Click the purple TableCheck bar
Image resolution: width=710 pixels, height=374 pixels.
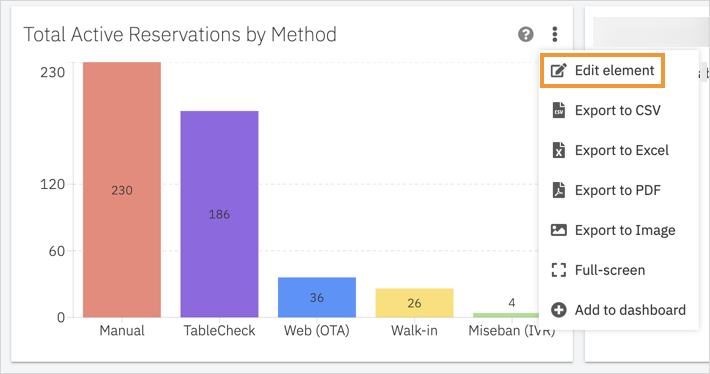click(x=219, y=214)
